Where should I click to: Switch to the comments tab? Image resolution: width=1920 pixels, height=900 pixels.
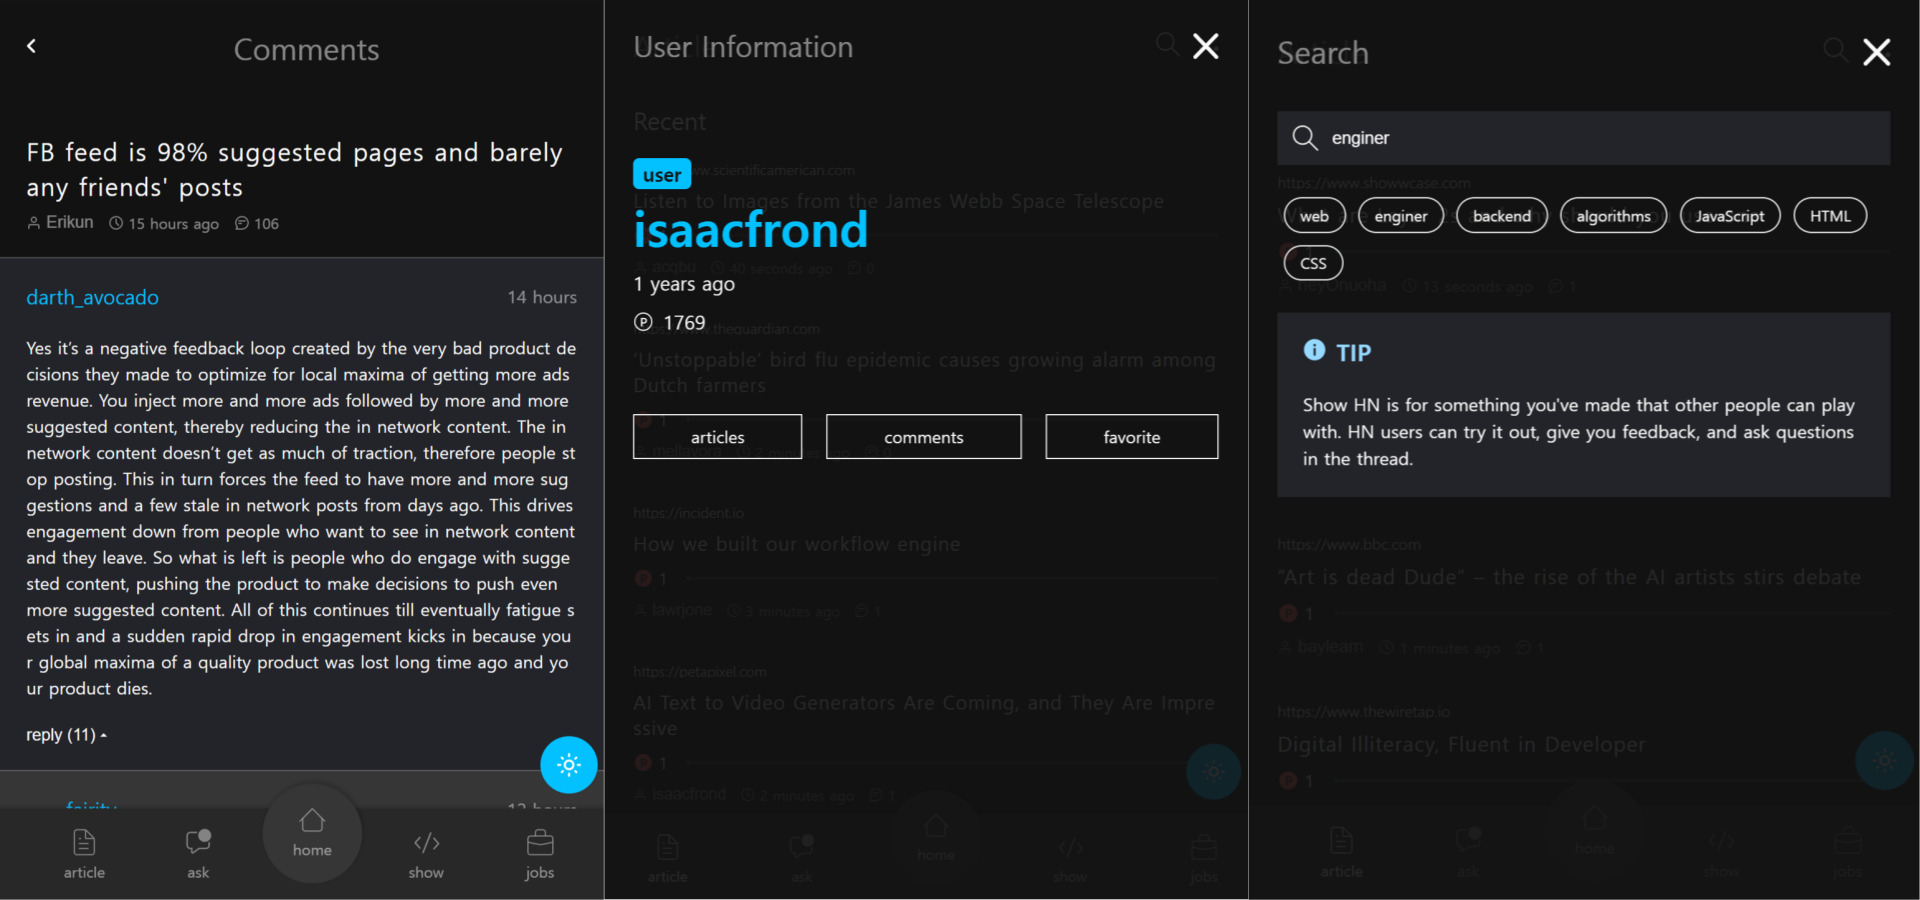[x=922, y=436]
